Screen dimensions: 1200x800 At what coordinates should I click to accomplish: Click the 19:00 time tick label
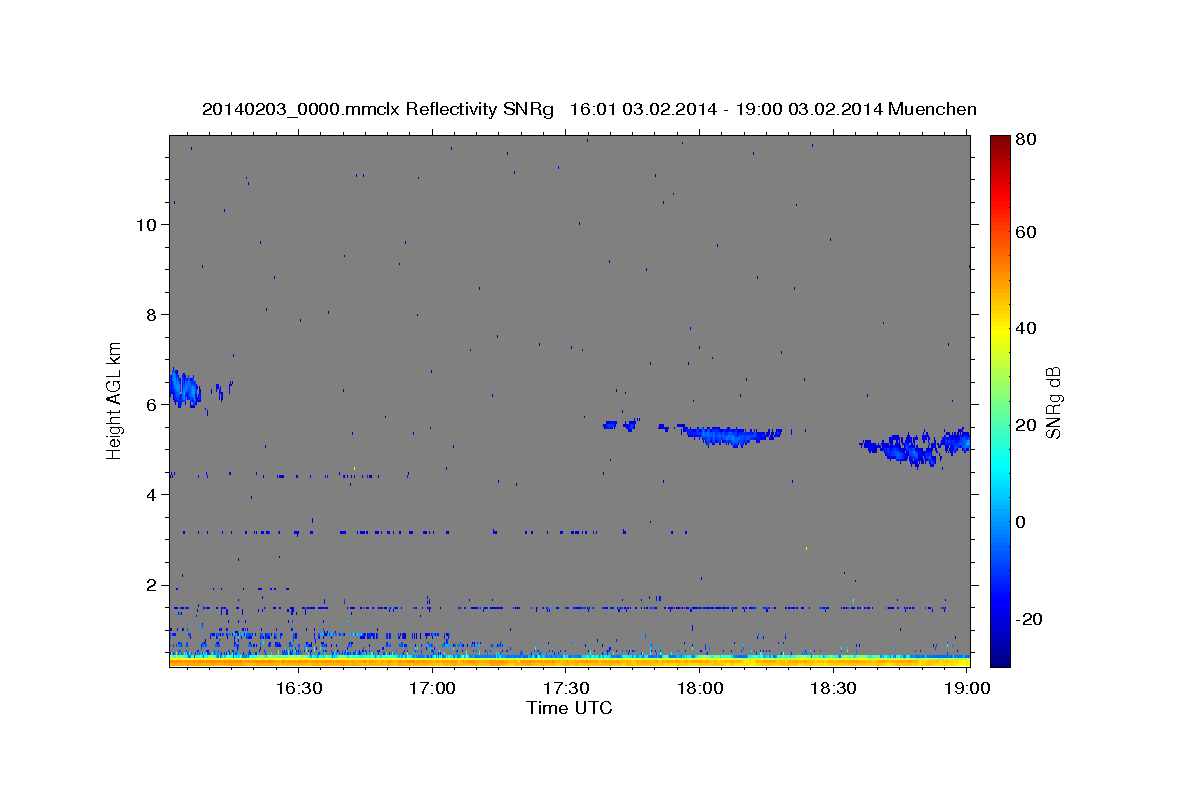(967, 688)
